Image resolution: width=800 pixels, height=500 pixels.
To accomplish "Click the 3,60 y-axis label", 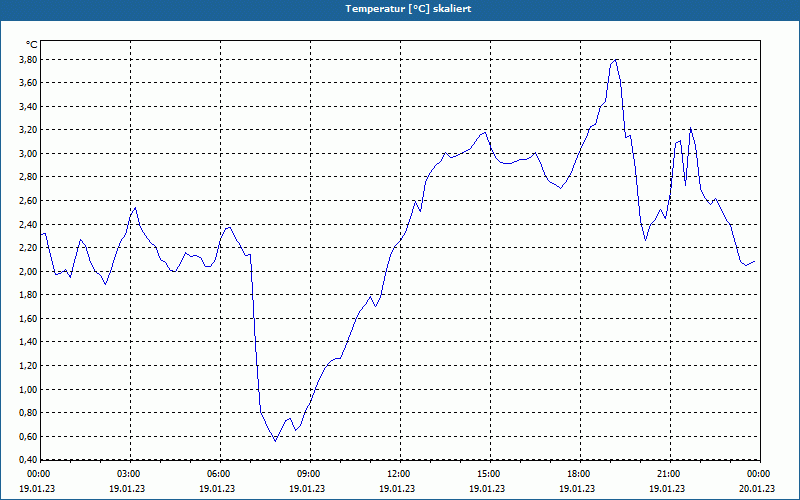I will pyautogui.click(x=28, y=83).
